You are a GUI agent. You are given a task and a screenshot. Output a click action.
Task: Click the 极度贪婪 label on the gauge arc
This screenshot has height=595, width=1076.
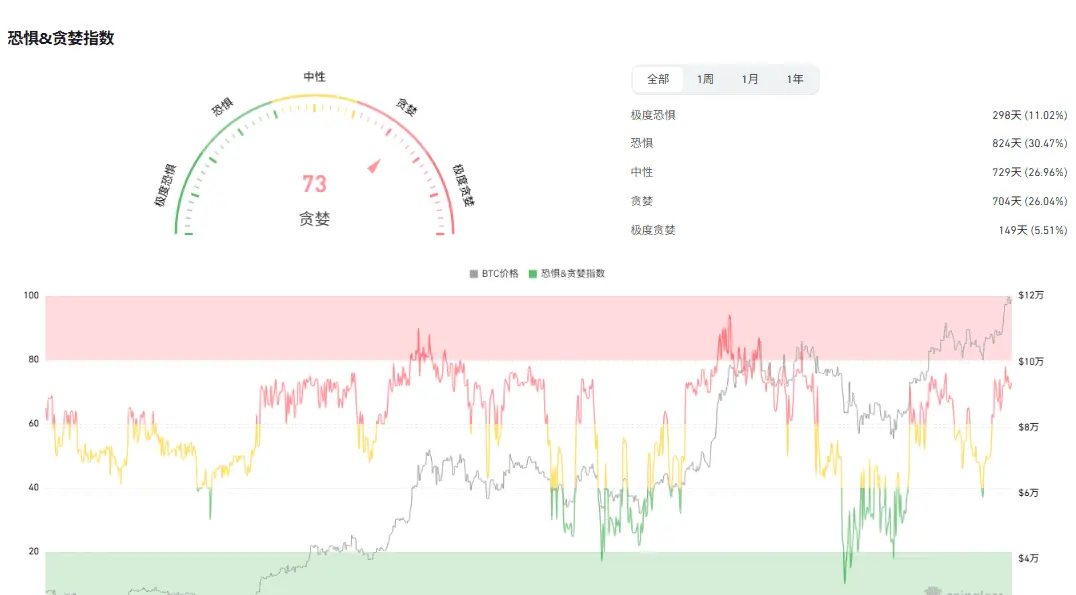coord(464,185)
